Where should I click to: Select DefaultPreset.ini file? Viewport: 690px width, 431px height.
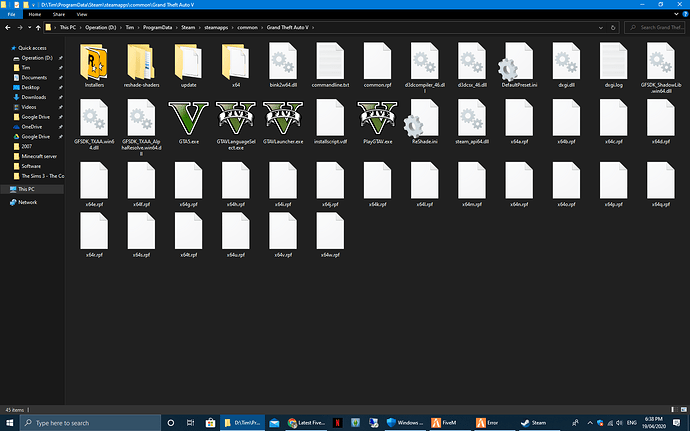(519, 65)
